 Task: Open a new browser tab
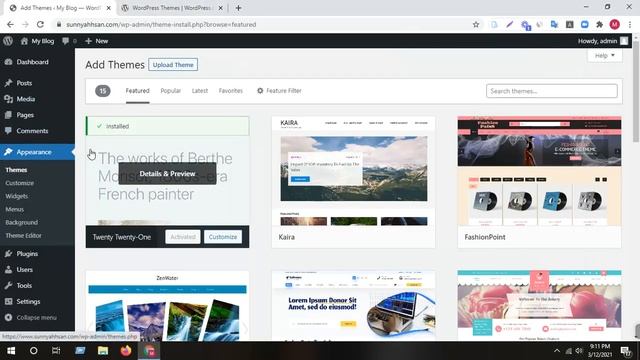coord(238,8)
